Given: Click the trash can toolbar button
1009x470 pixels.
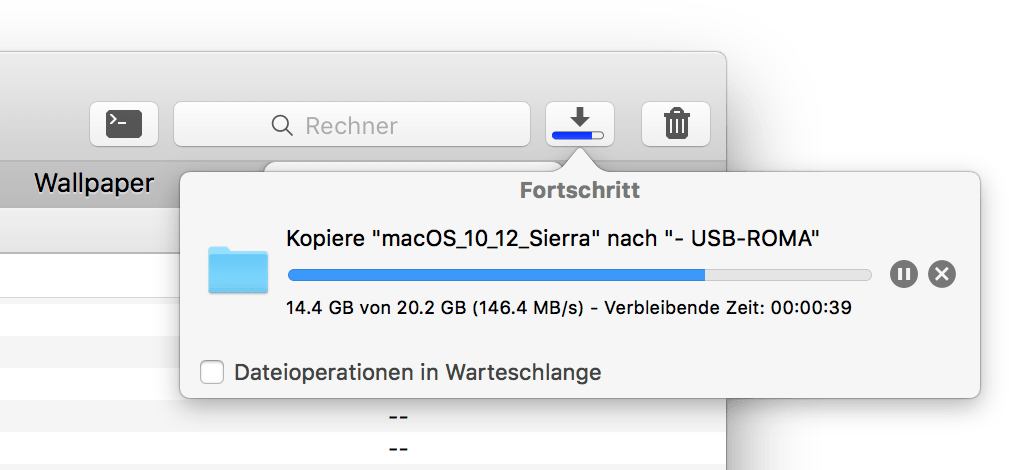Looking at the screenshot, I should tap(676, 124).
